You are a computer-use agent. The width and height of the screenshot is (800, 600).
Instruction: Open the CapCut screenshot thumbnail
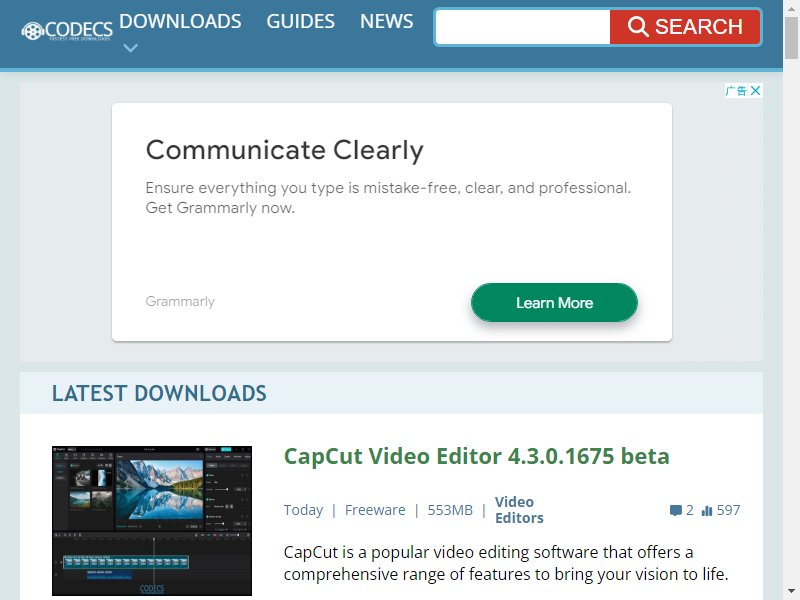pos(152,521)
